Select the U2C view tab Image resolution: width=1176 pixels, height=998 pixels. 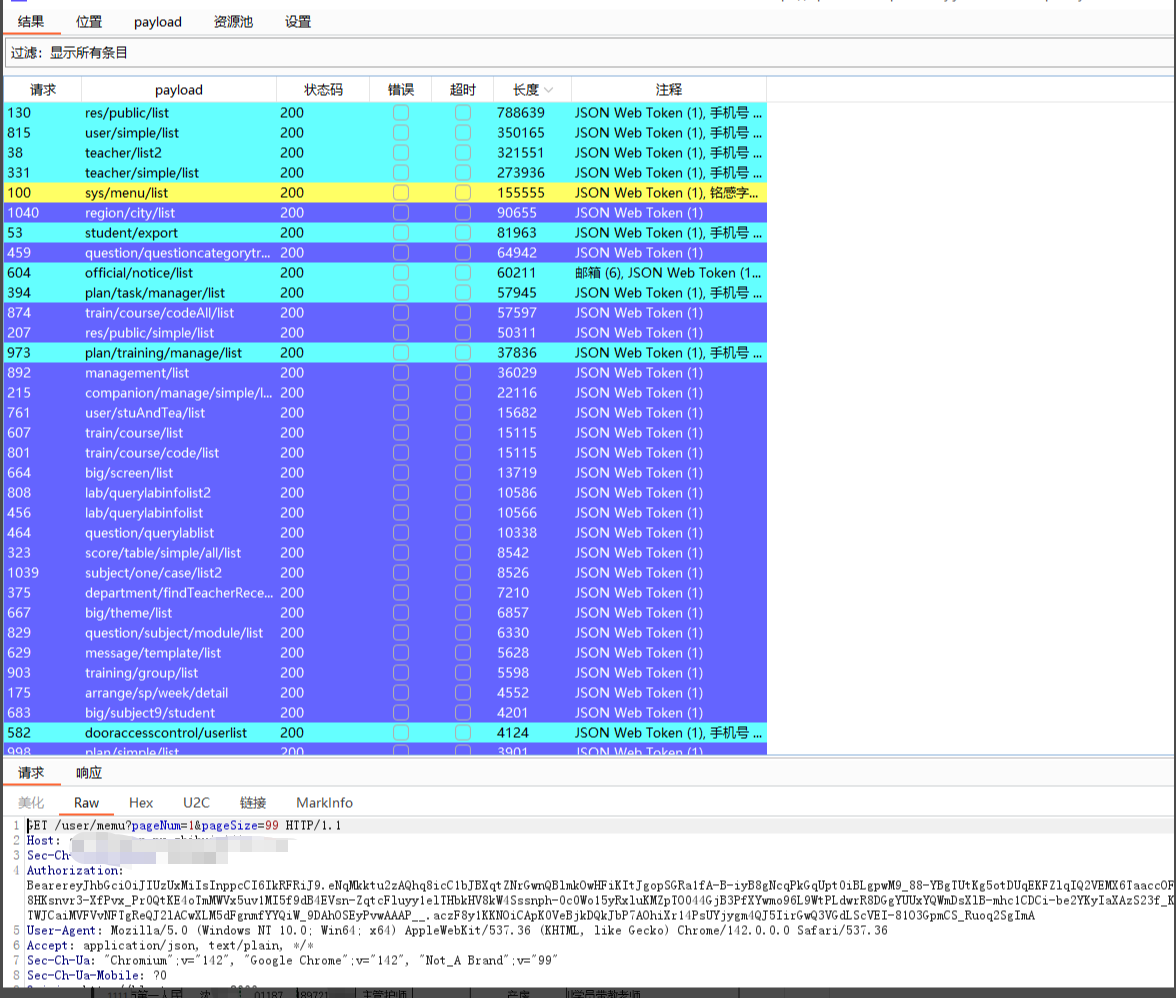[196, 802]
